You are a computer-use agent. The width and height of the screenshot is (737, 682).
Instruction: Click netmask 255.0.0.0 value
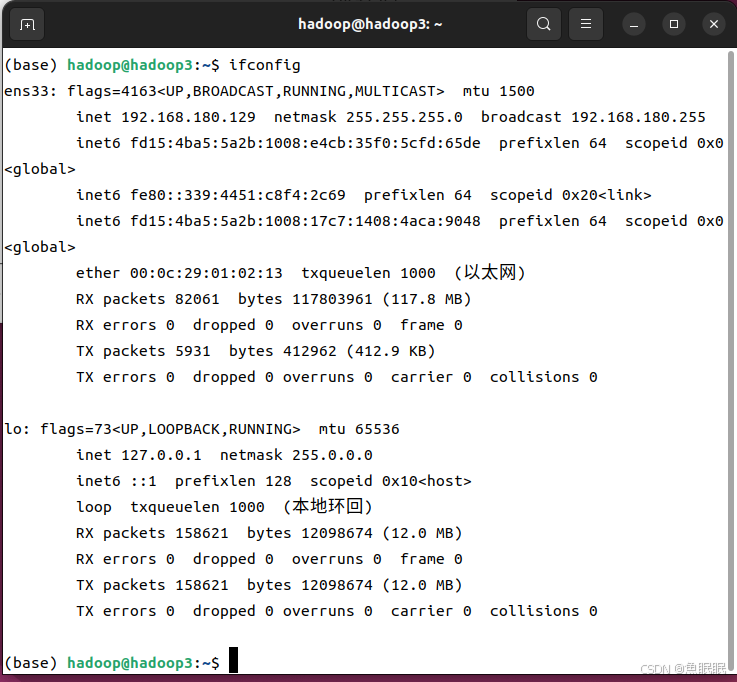point(332,455)
